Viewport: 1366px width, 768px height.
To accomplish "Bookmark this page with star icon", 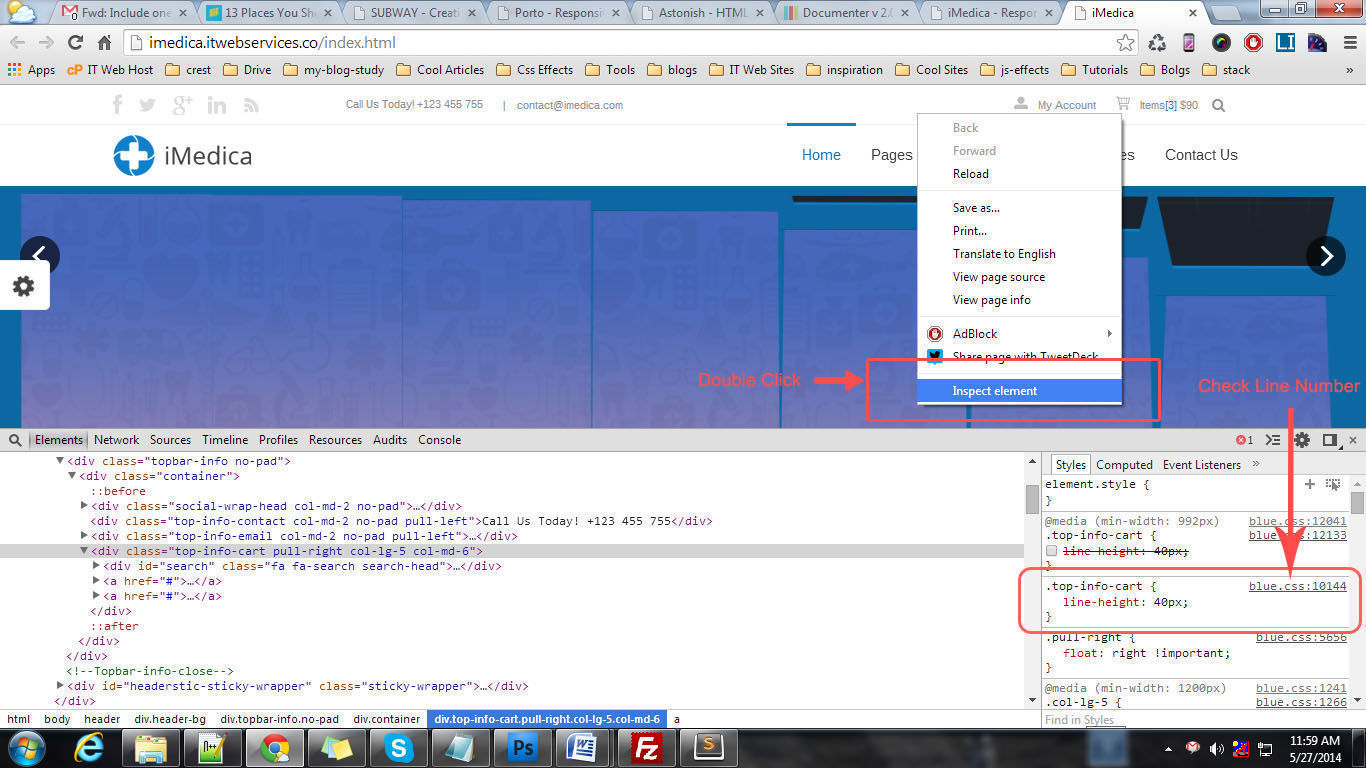I will 1126,43.
